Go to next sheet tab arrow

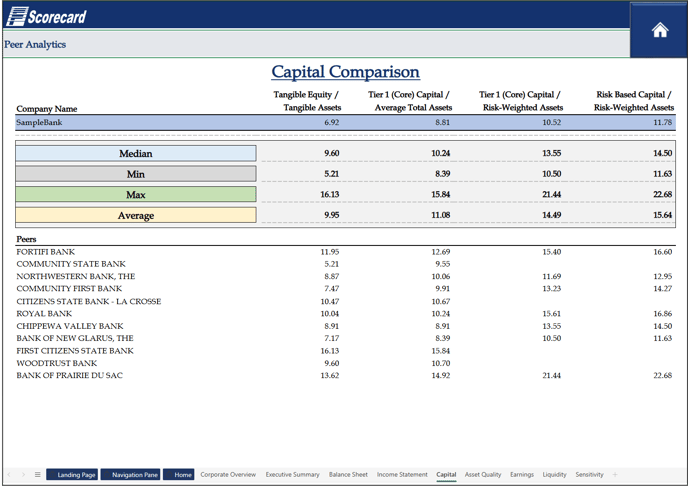tap(23, 474)
